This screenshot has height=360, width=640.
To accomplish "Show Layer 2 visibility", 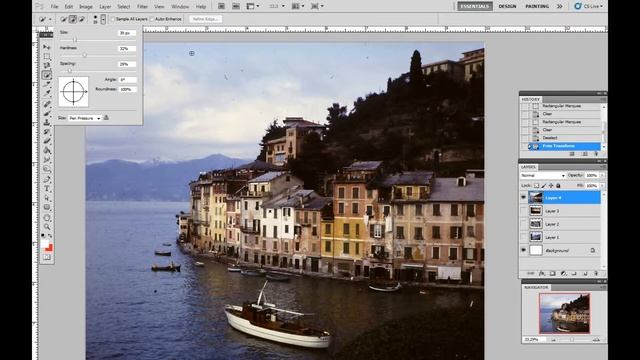I will click(524, 224).
